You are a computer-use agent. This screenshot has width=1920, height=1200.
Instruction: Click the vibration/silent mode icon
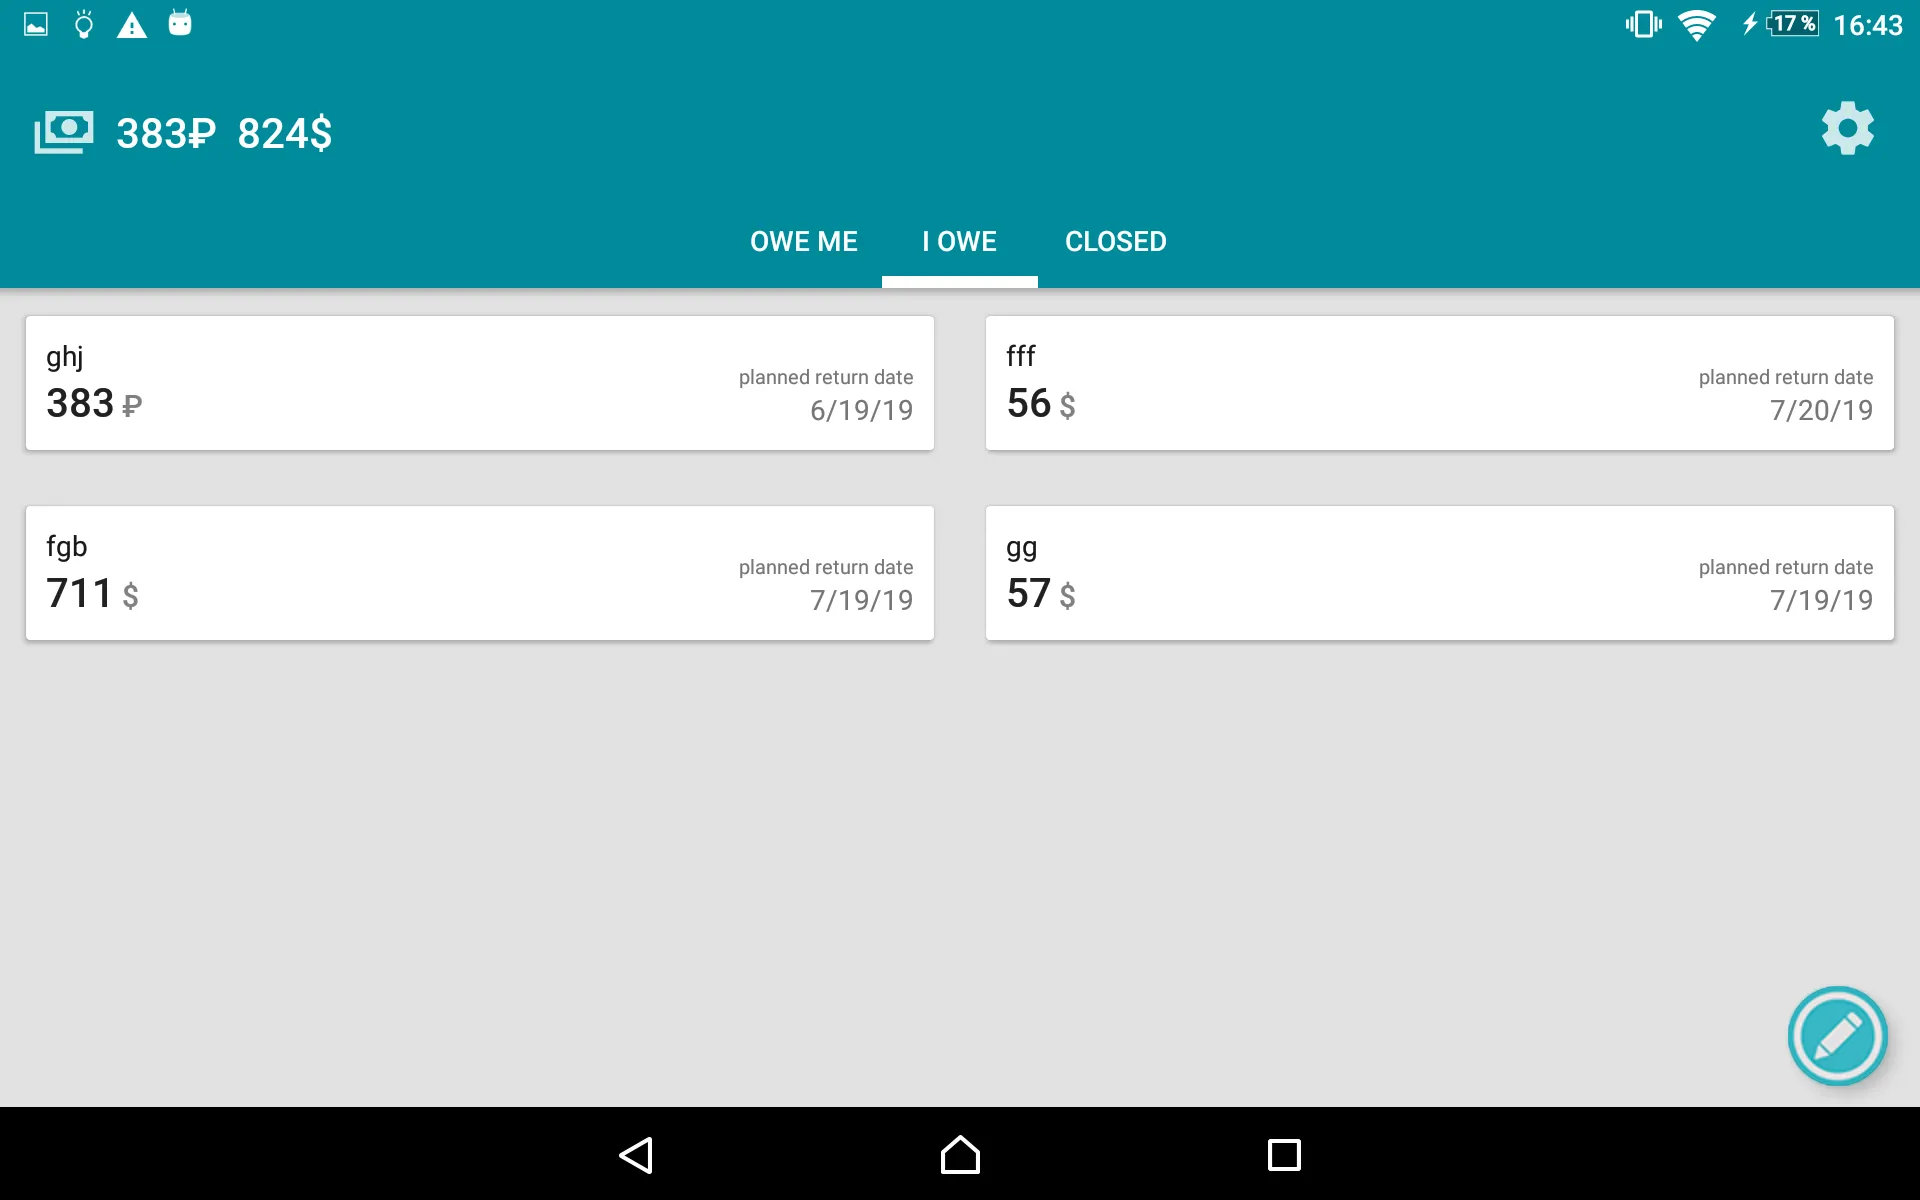(x=1637, y=25)
